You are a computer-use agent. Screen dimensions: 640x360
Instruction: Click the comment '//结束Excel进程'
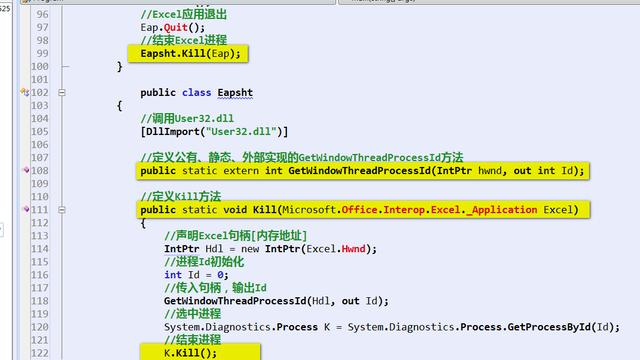tap(183, 40)
